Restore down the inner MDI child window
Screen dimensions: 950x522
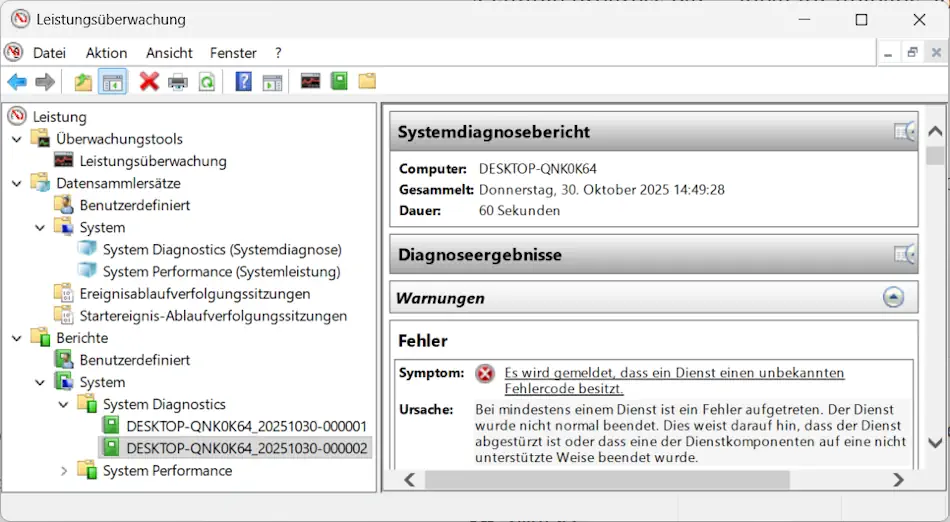pos(912,53)
